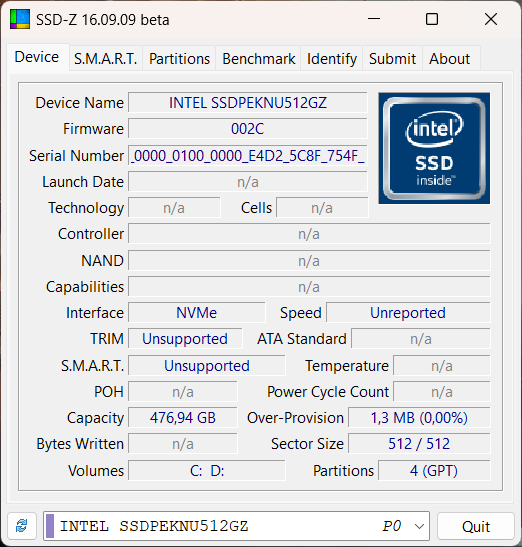Screen dimensions: 522x547
Task: Open the Partitions tab
Action: [x=179, y=59]
